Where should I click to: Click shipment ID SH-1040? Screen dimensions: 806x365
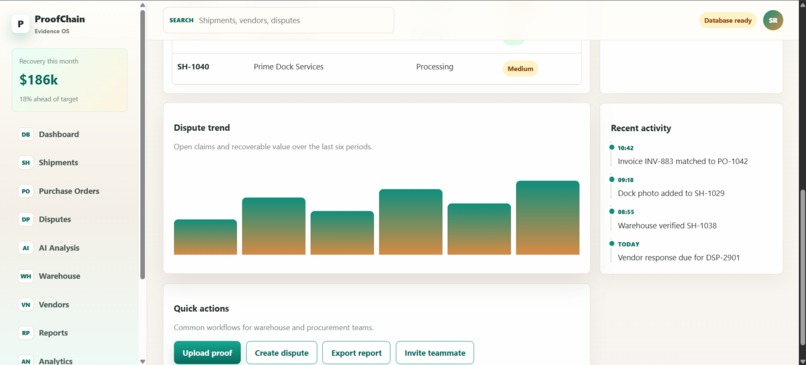pos(193,67)
